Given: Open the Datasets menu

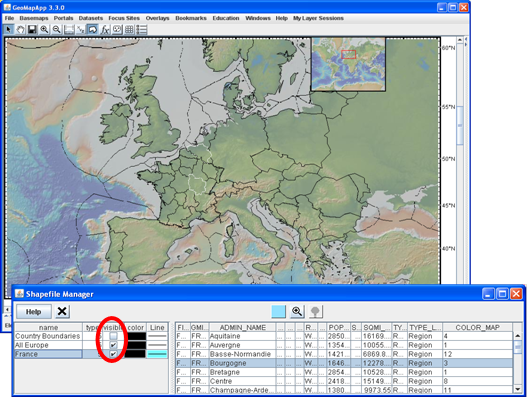Looking at the screenshot, I should 91,18.
